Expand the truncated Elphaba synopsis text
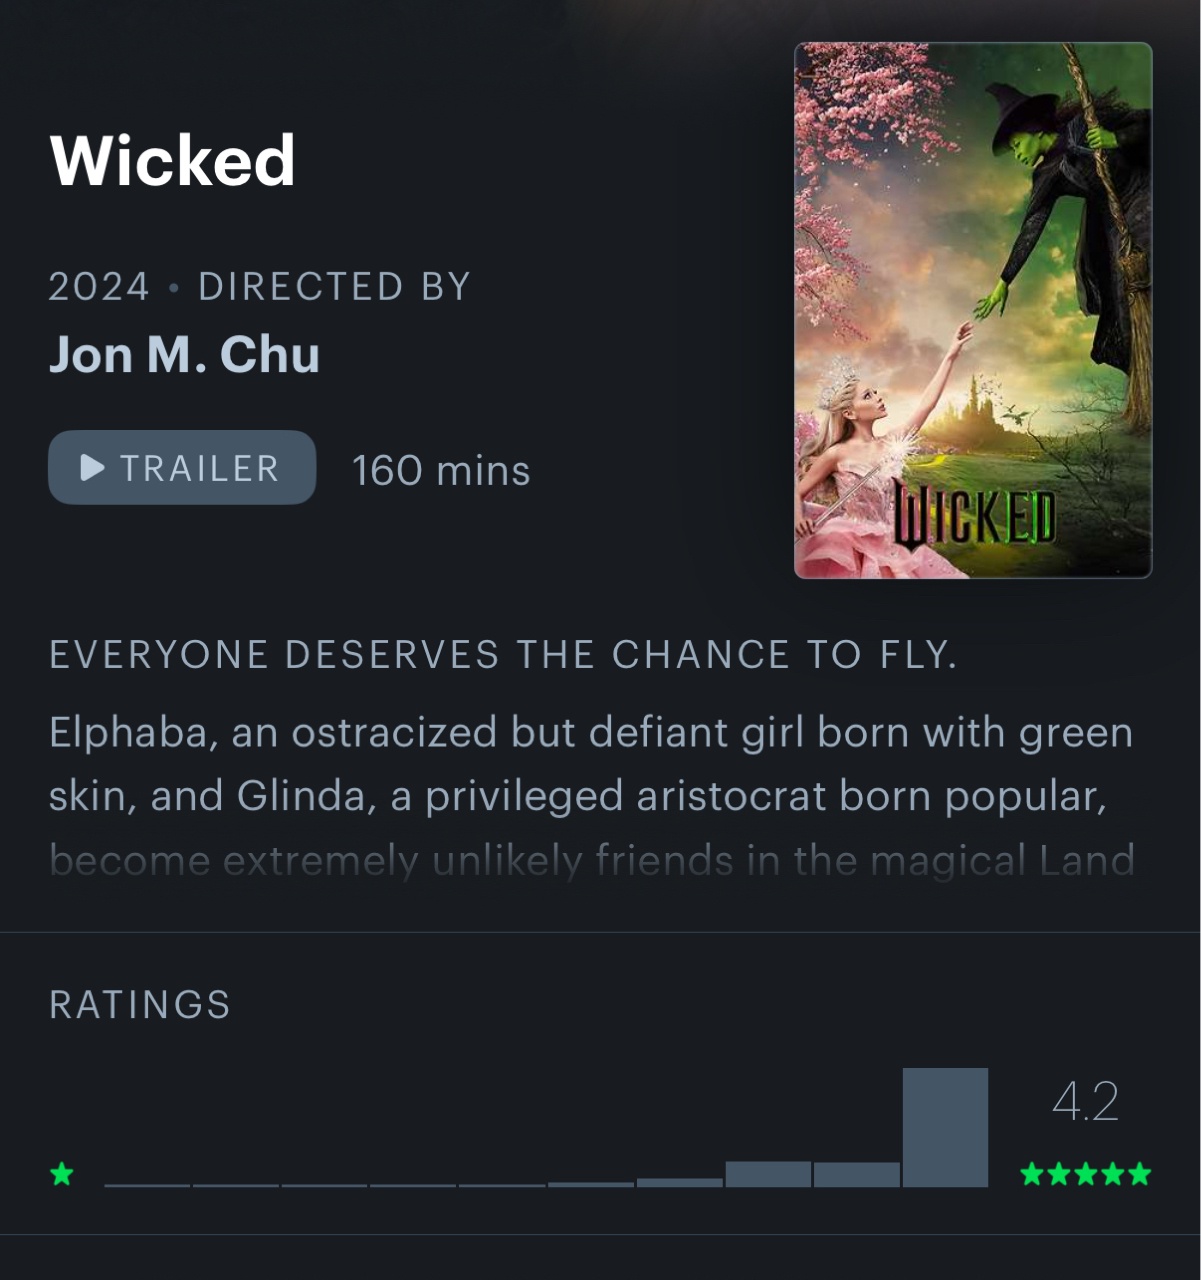 tap(591, 796)
